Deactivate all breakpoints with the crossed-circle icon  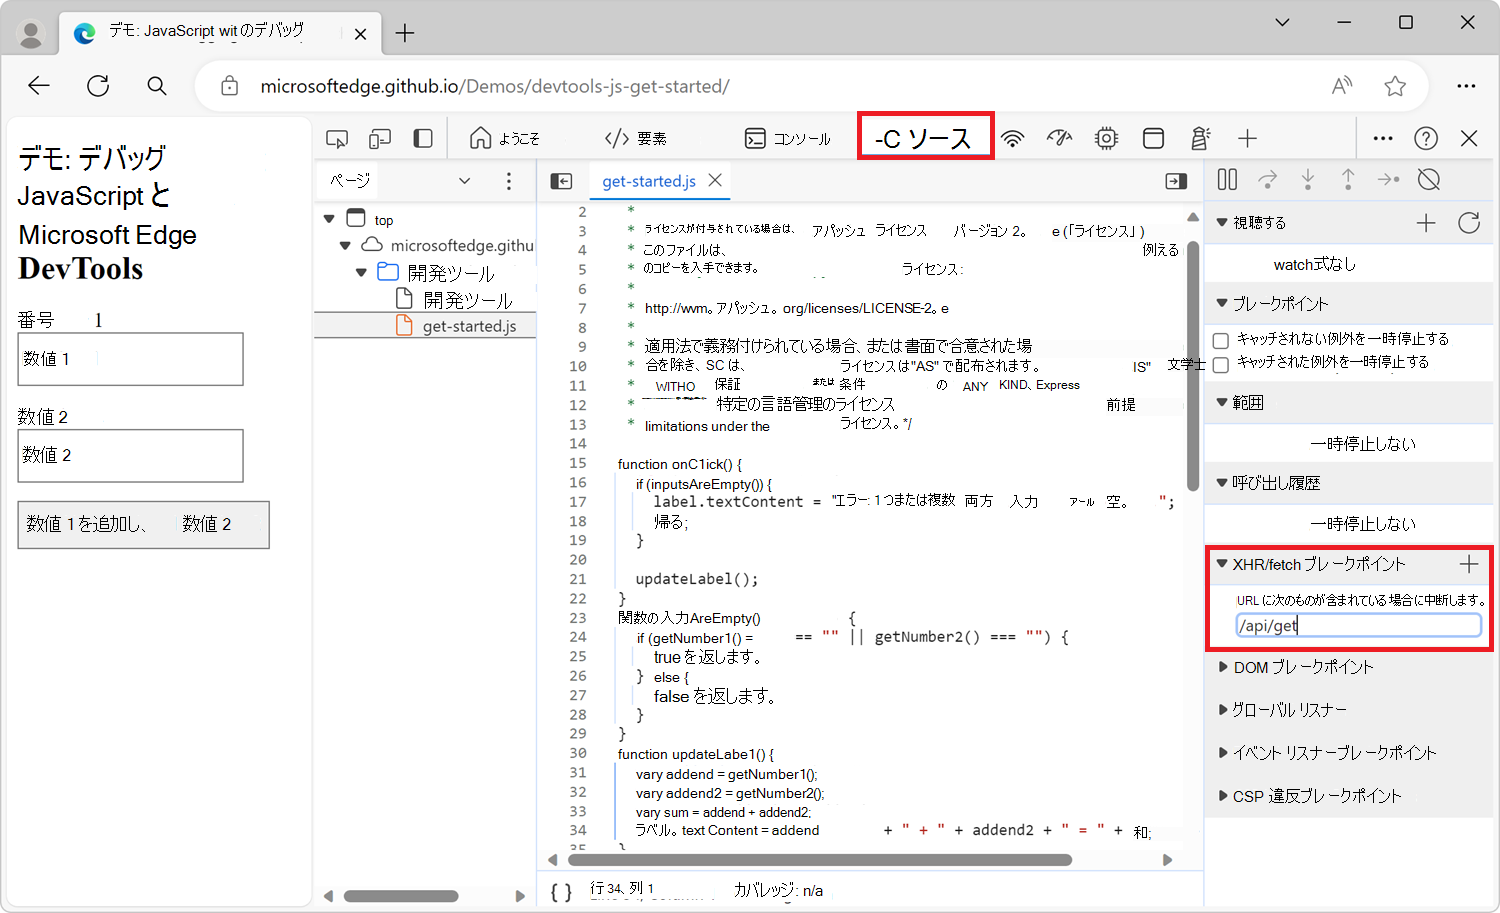point(1428,179)
